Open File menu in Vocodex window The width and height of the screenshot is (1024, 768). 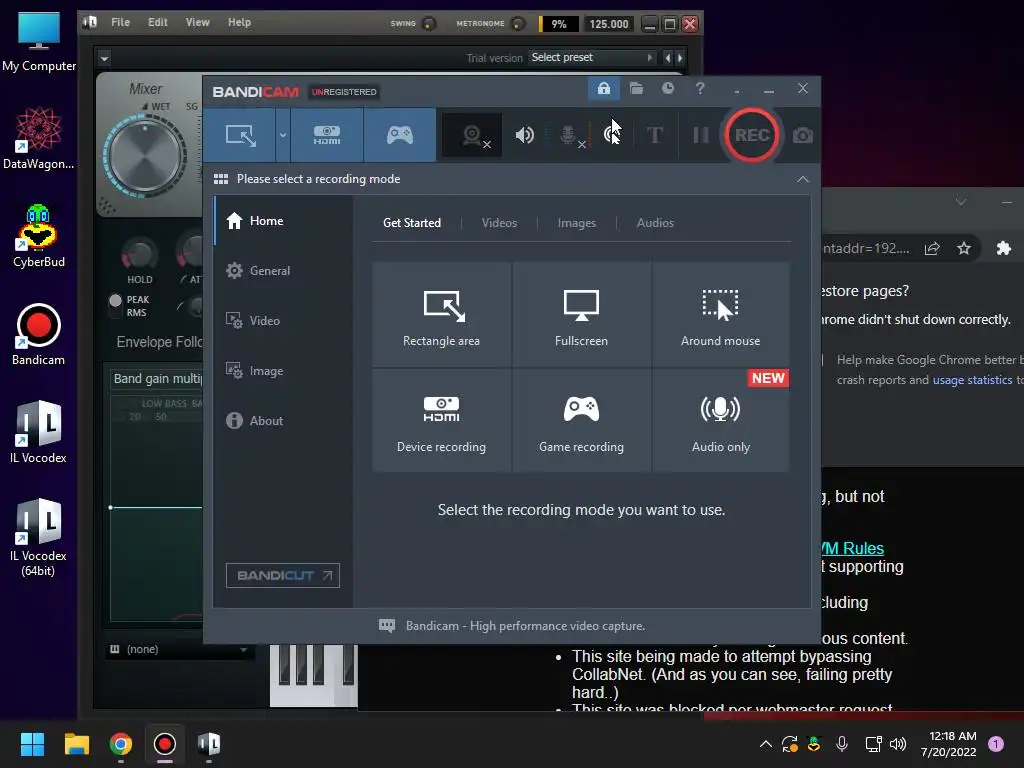(x=120, y=22)
